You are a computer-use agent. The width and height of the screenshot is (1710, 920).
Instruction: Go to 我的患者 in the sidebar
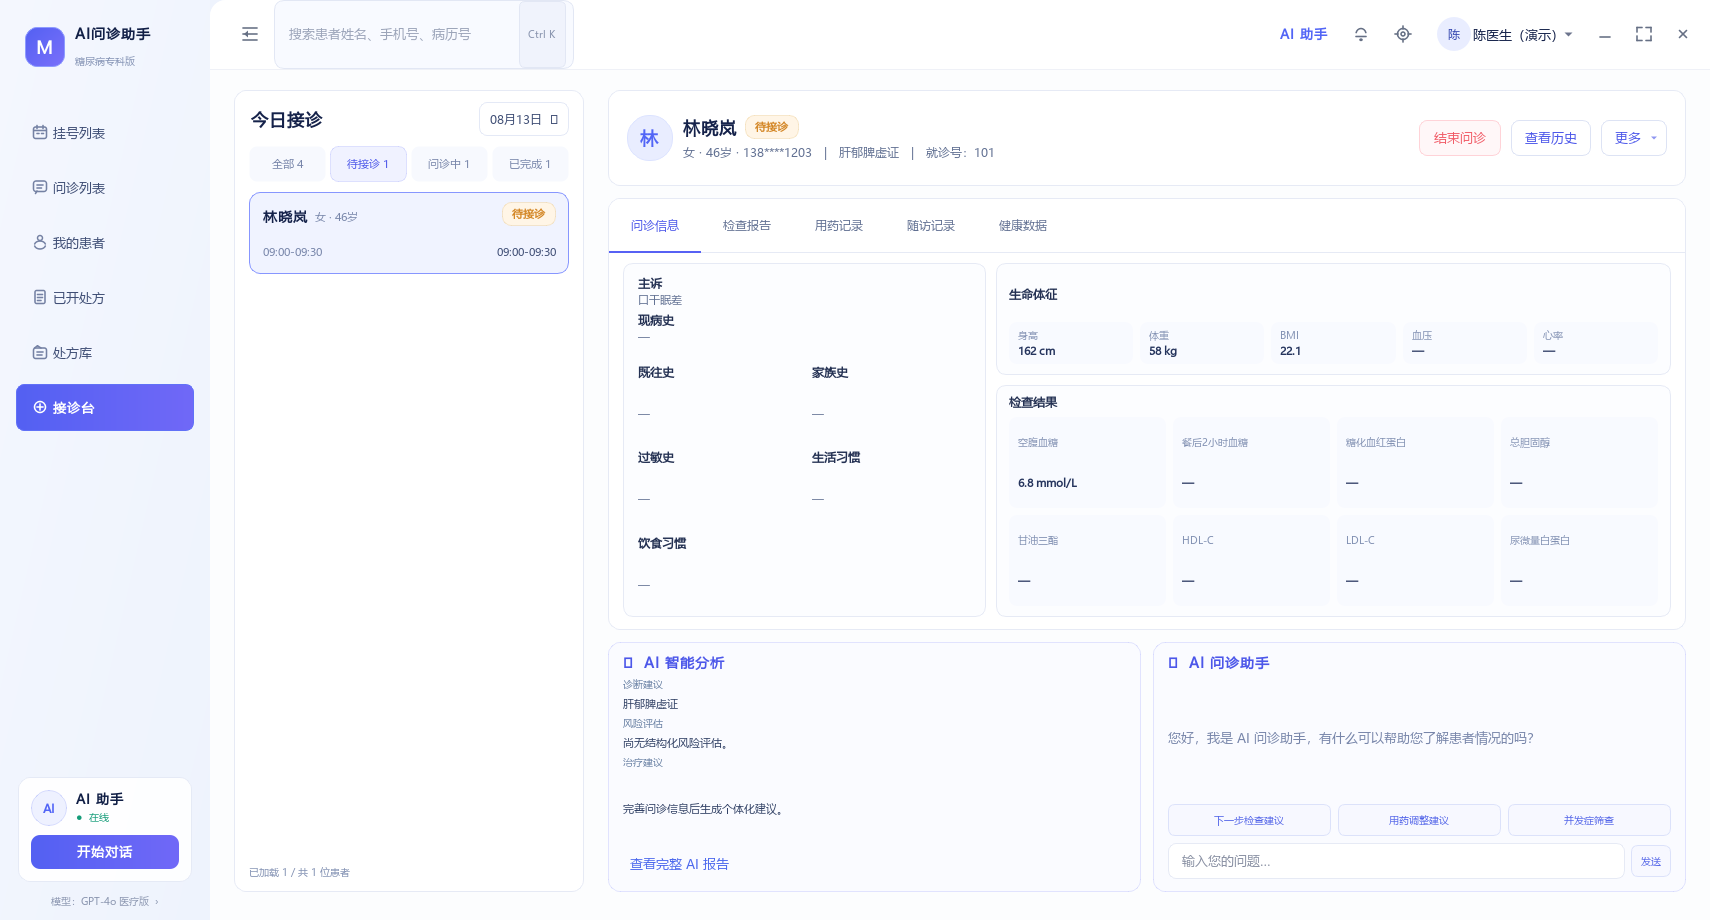pyautogui.click(x=105, y=243)
